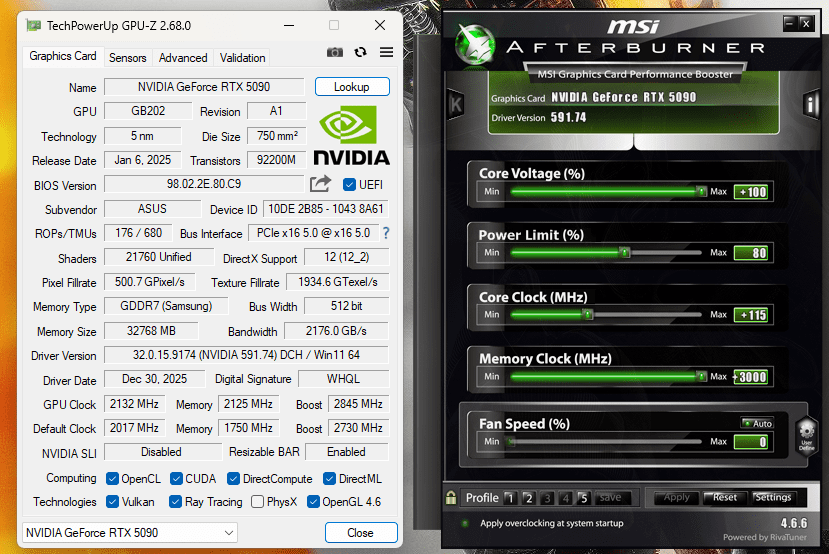
Task: Toggle the DirectML checkbox
Action: click(x=329, y=478)
